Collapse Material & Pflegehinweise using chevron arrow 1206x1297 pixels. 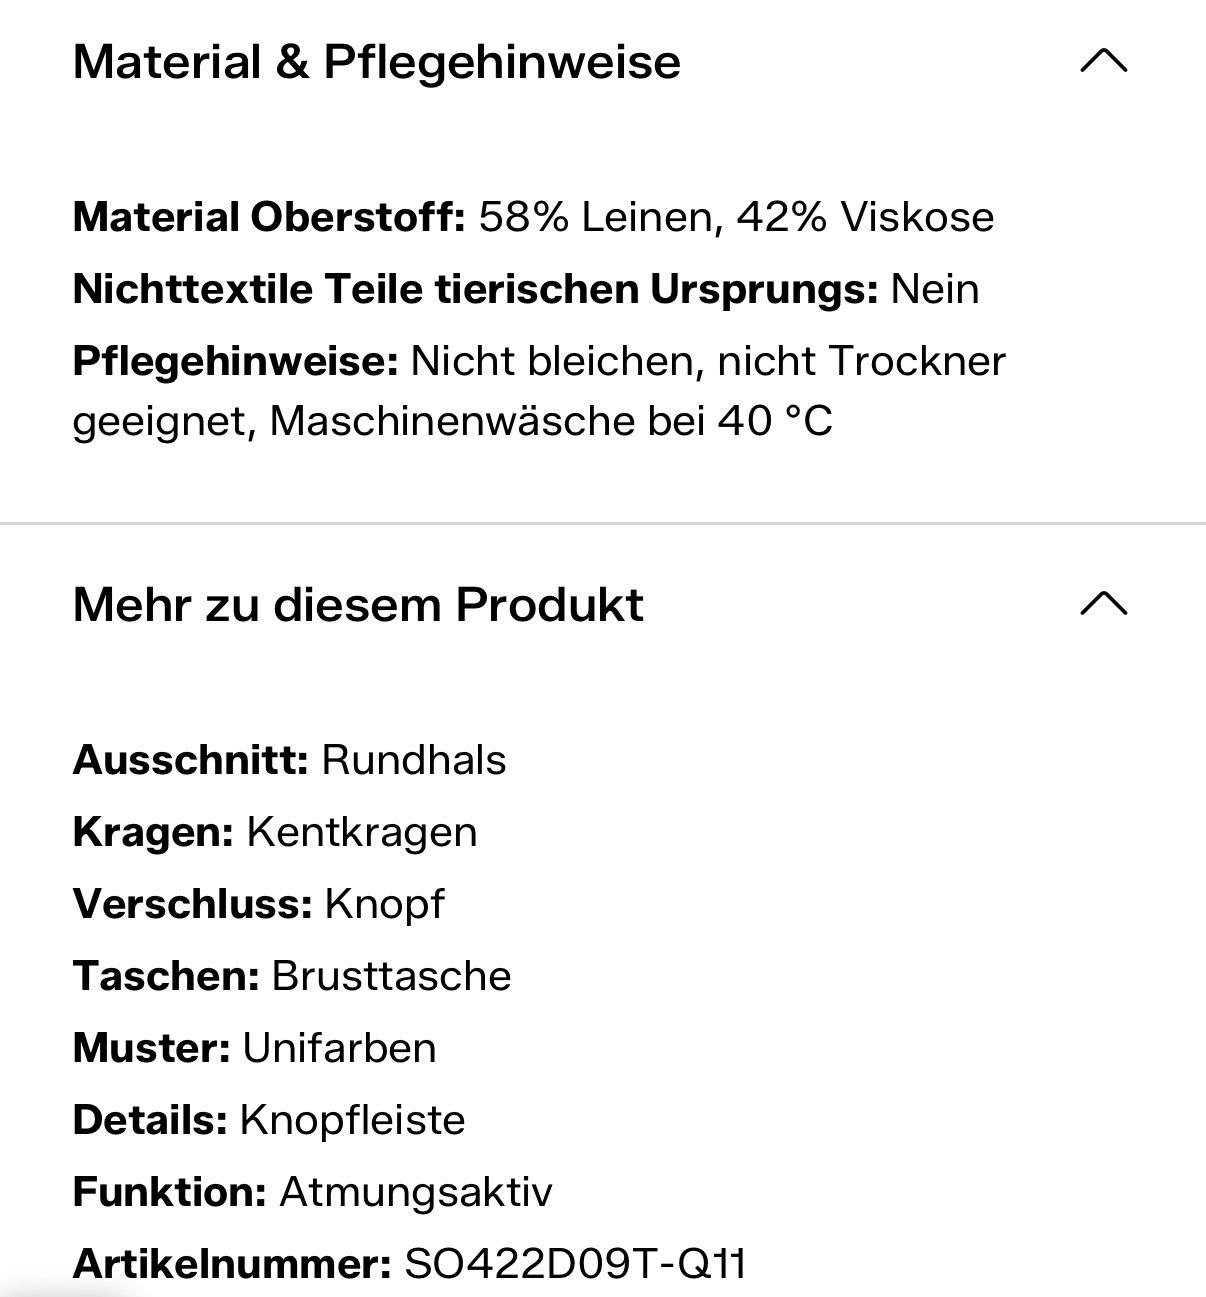1104,62
